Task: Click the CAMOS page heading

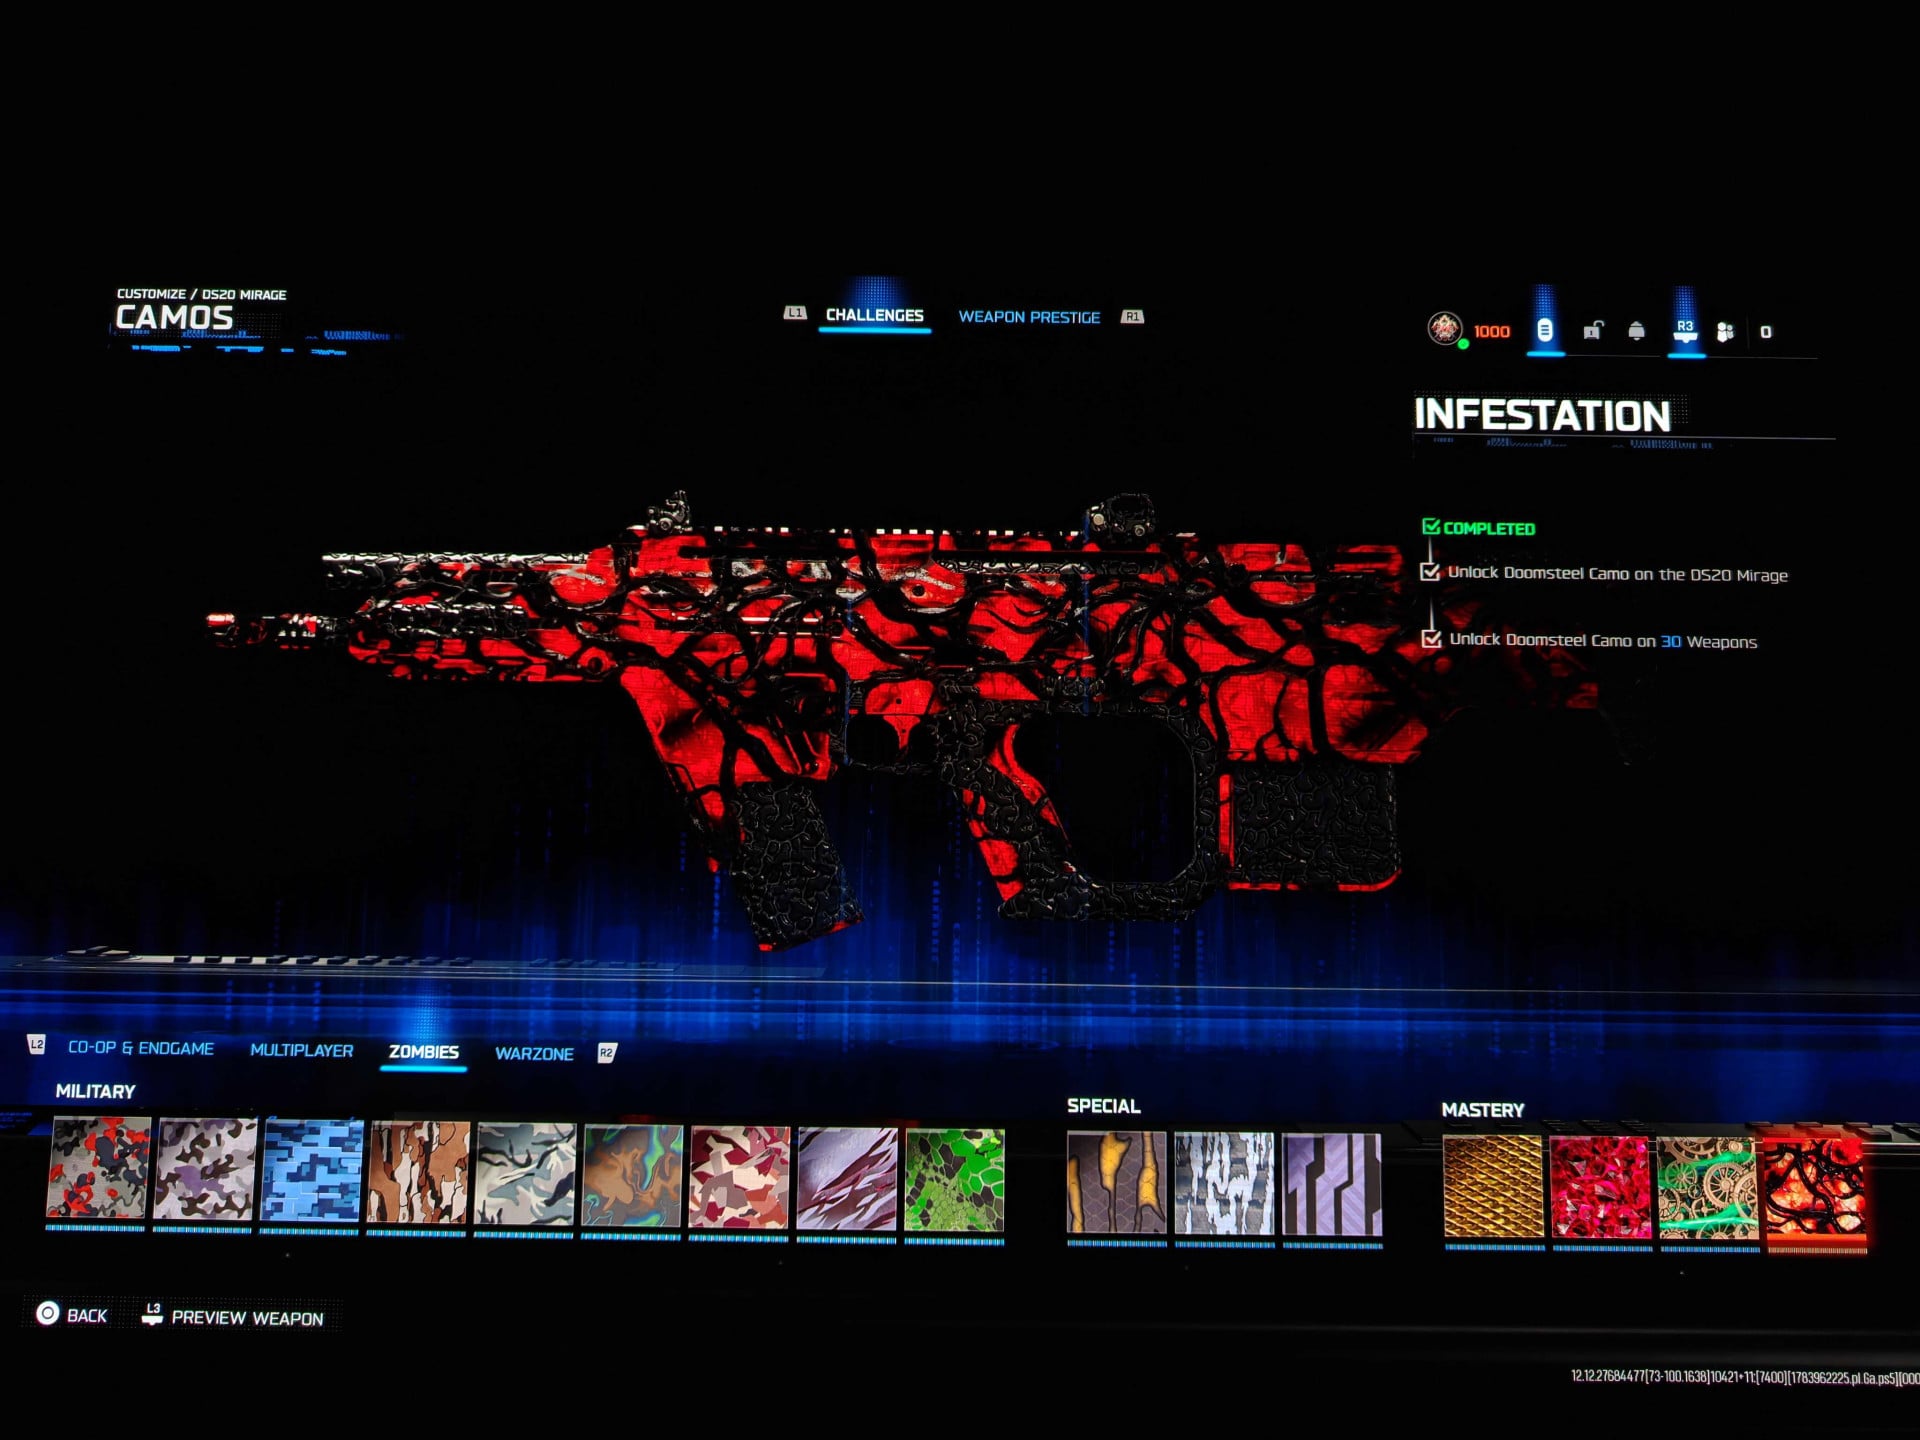Action: pos(174,317)
